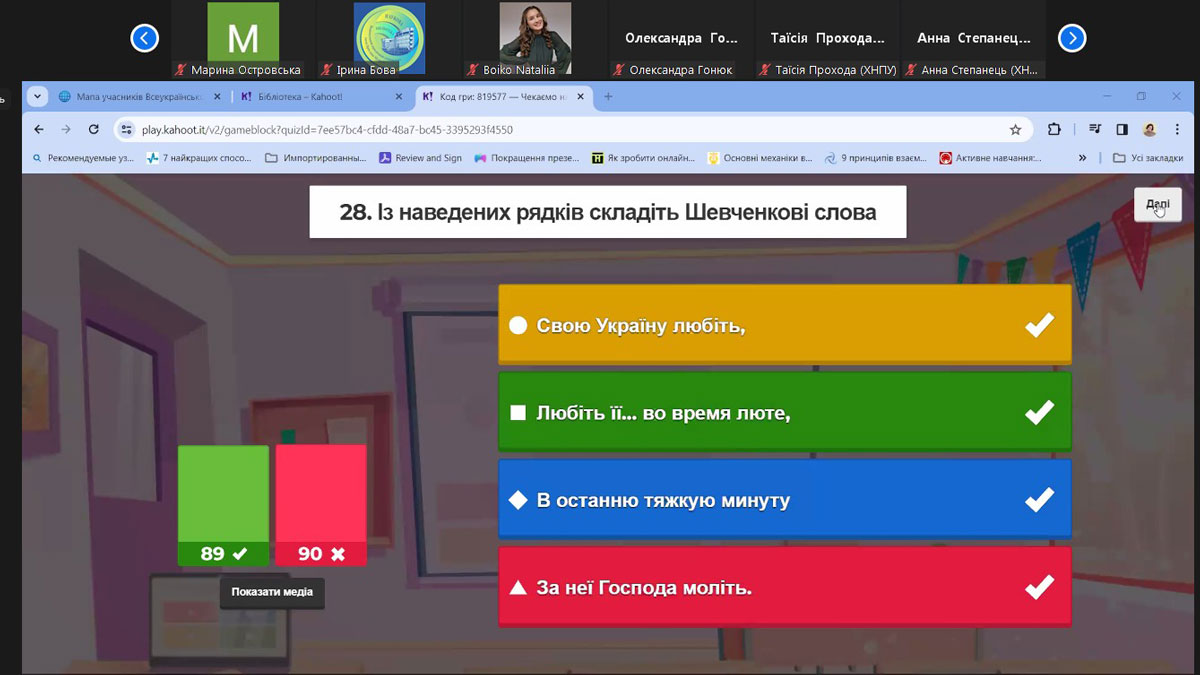Expand the tab search dropdown arrow

click(38, 97)
